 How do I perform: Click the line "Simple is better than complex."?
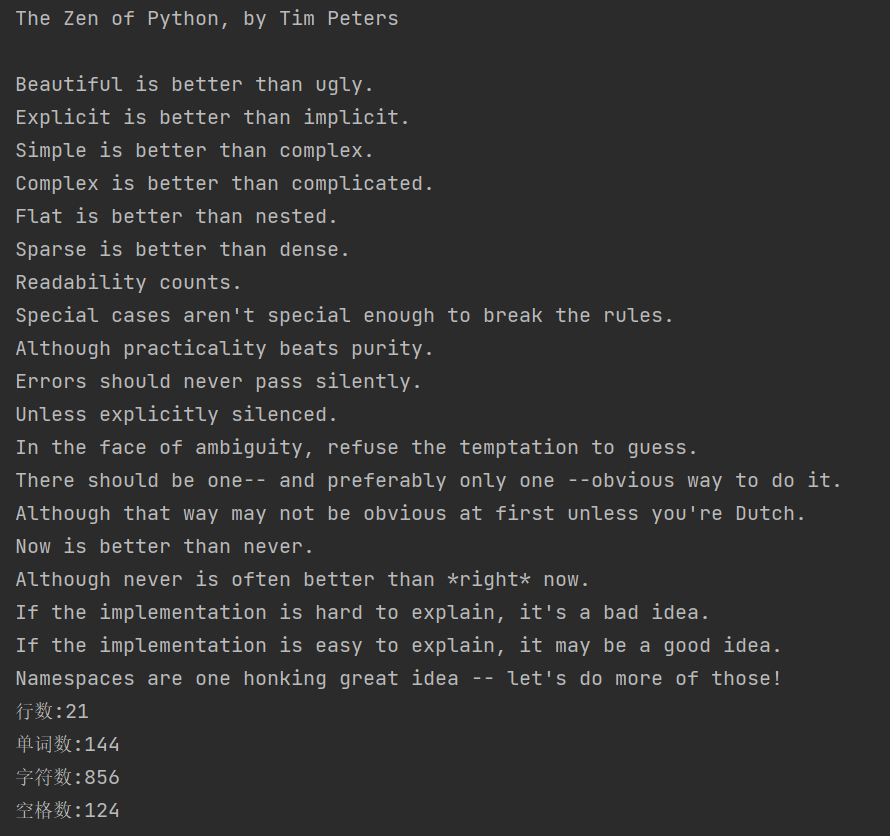194,150
